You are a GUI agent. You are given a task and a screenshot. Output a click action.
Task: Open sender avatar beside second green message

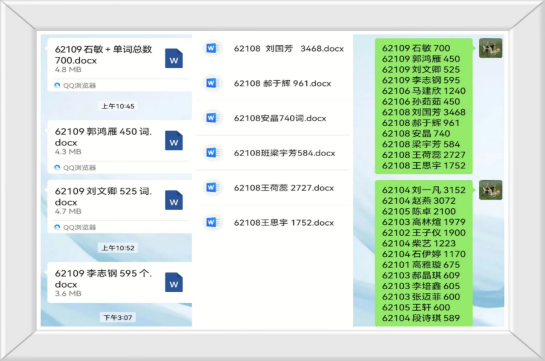(x=490, y=190)
